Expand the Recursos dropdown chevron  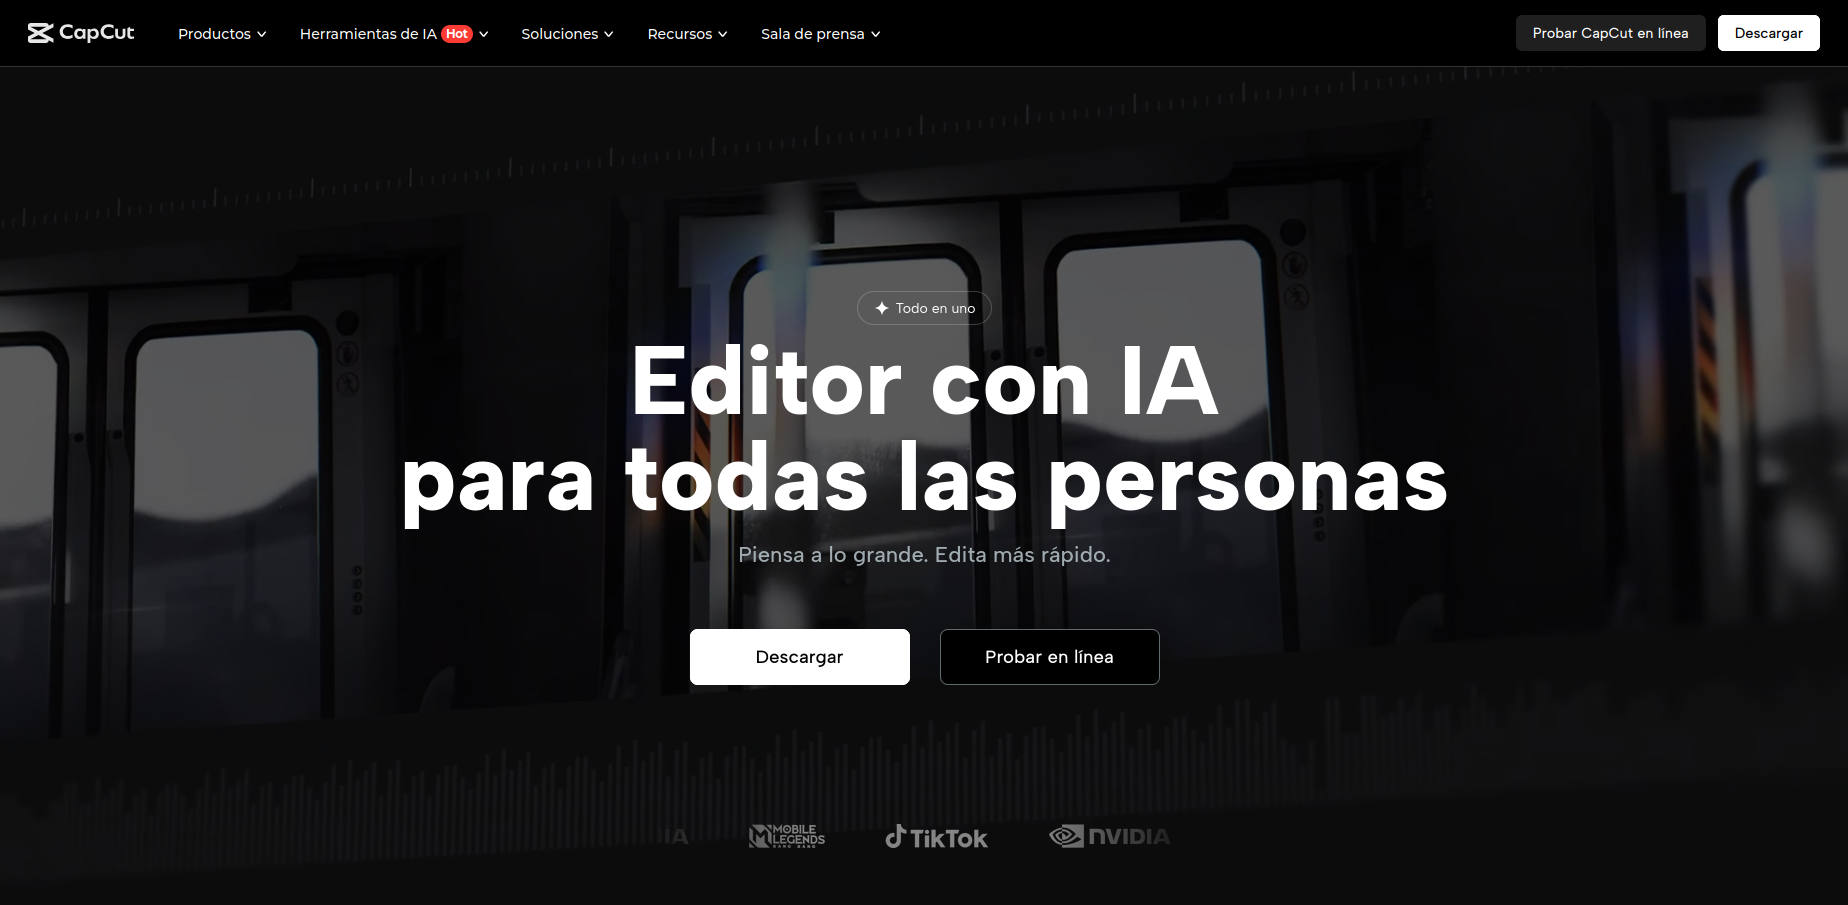(722, 34)
